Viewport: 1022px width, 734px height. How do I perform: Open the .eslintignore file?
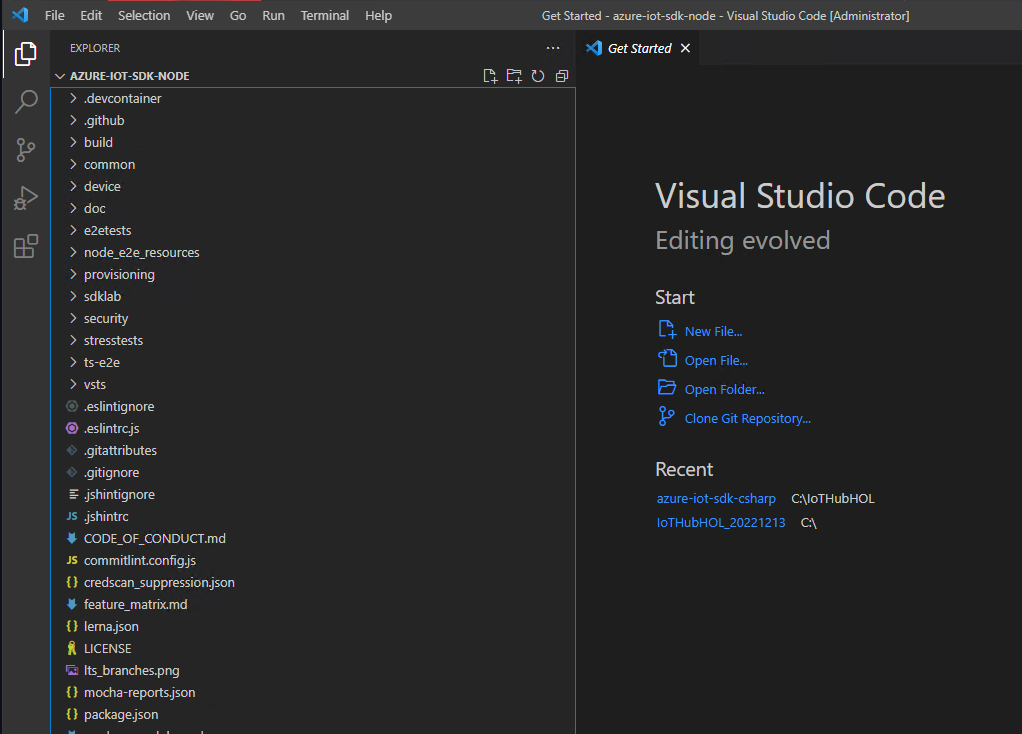click(x=314, y=407)
